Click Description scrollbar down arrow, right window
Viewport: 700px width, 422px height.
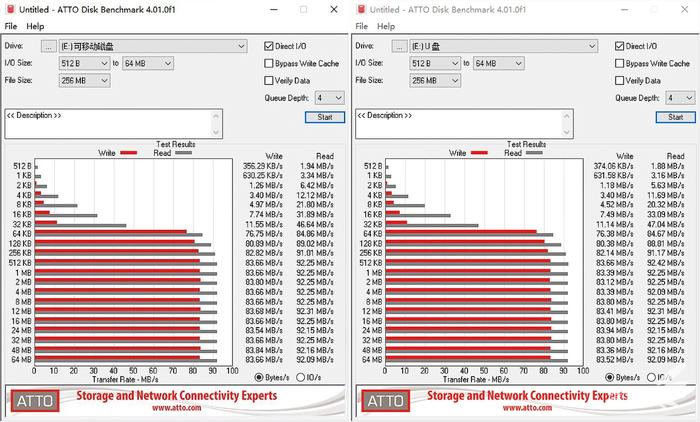coord(567,132)
